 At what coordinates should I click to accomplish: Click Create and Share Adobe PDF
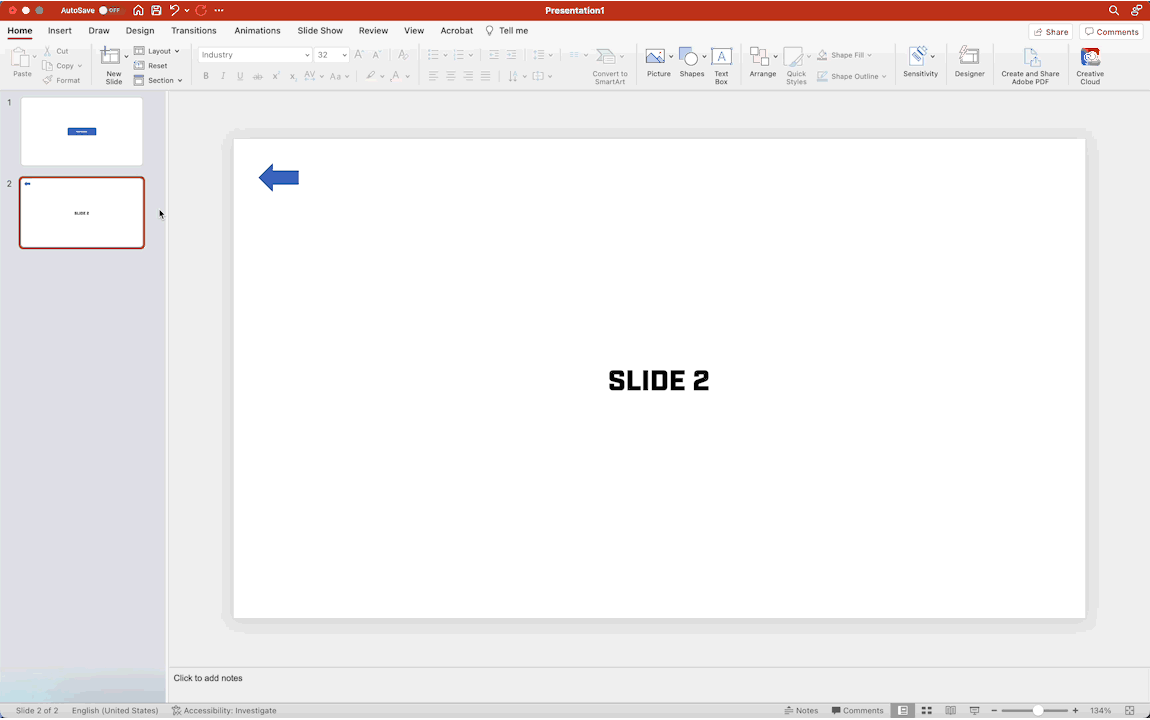1030,64
